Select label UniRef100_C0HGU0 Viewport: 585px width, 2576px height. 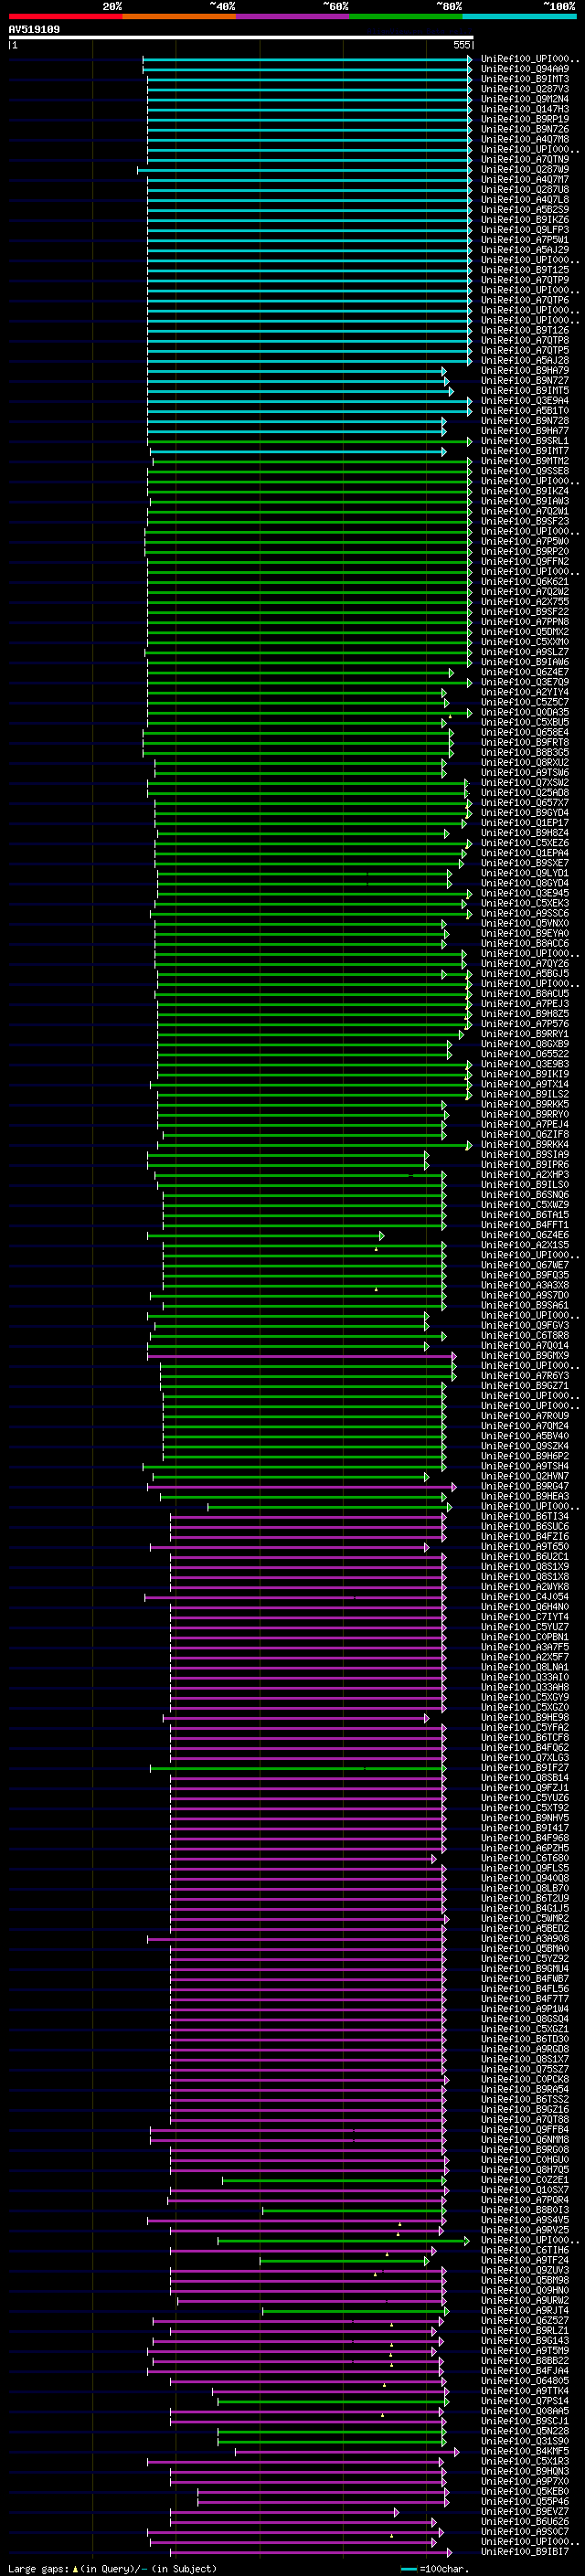(525, 2160)
